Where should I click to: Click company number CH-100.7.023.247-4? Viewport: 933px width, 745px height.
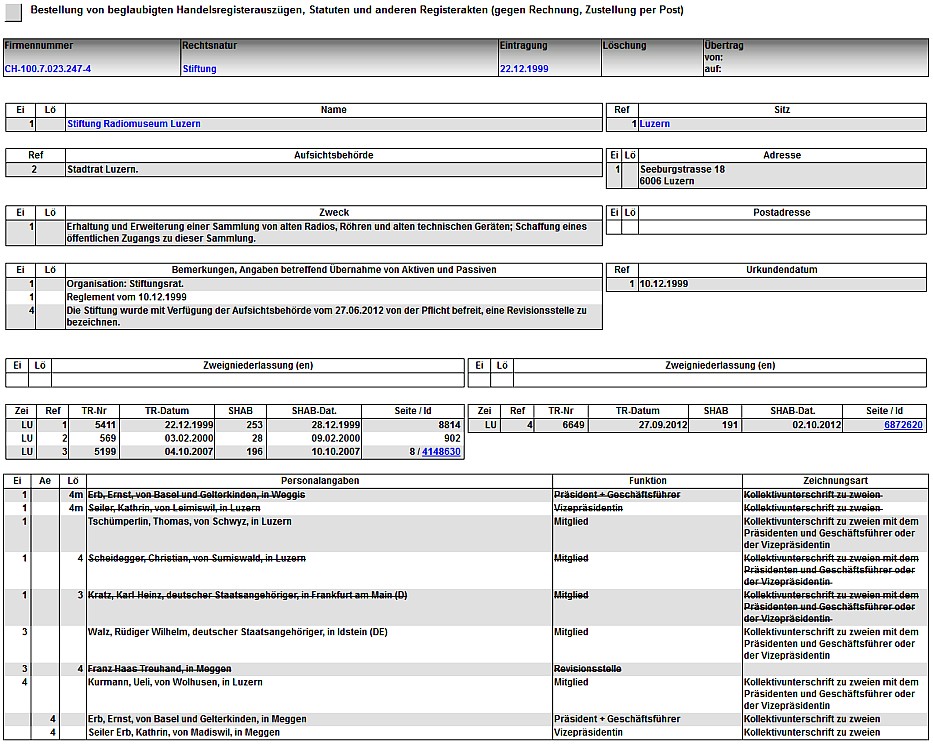point(48,69)
